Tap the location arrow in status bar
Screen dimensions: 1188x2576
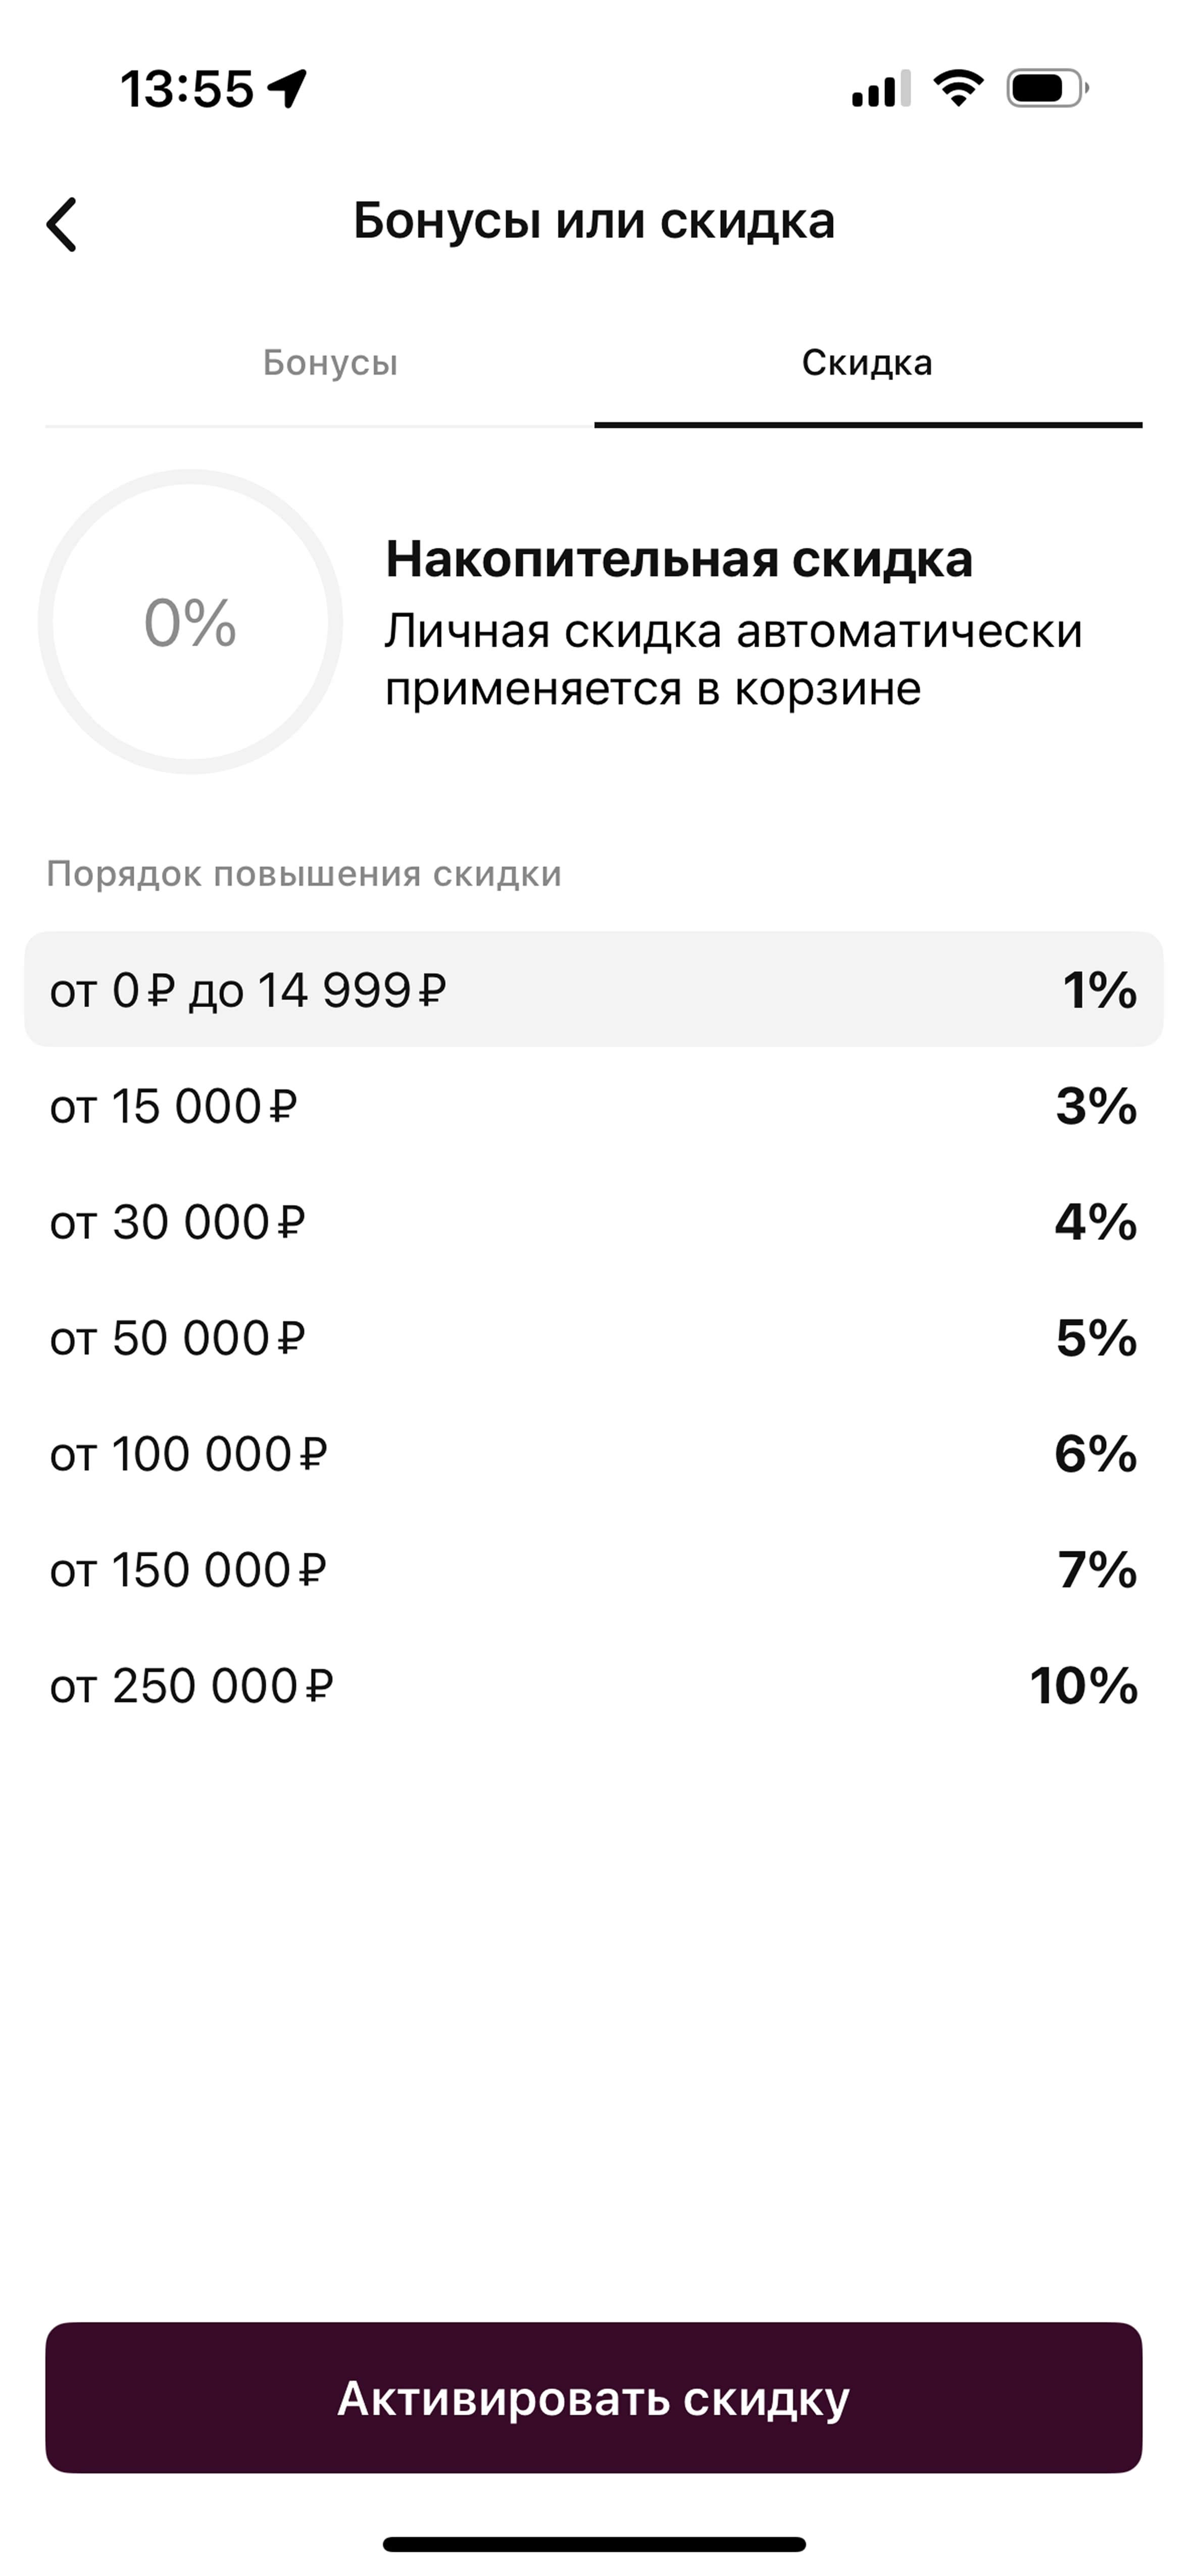click(x=287, y=89)
